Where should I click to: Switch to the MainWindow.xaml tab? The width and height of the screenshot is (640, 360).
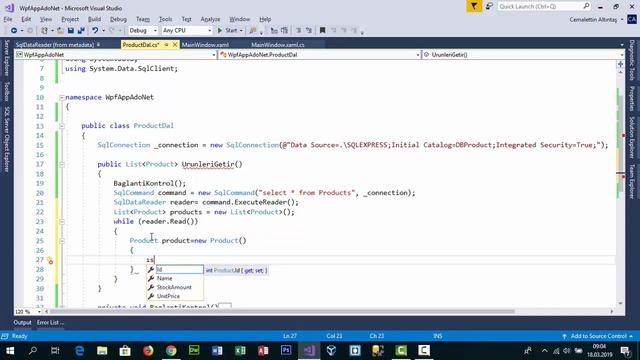click(x=205, y=45)
